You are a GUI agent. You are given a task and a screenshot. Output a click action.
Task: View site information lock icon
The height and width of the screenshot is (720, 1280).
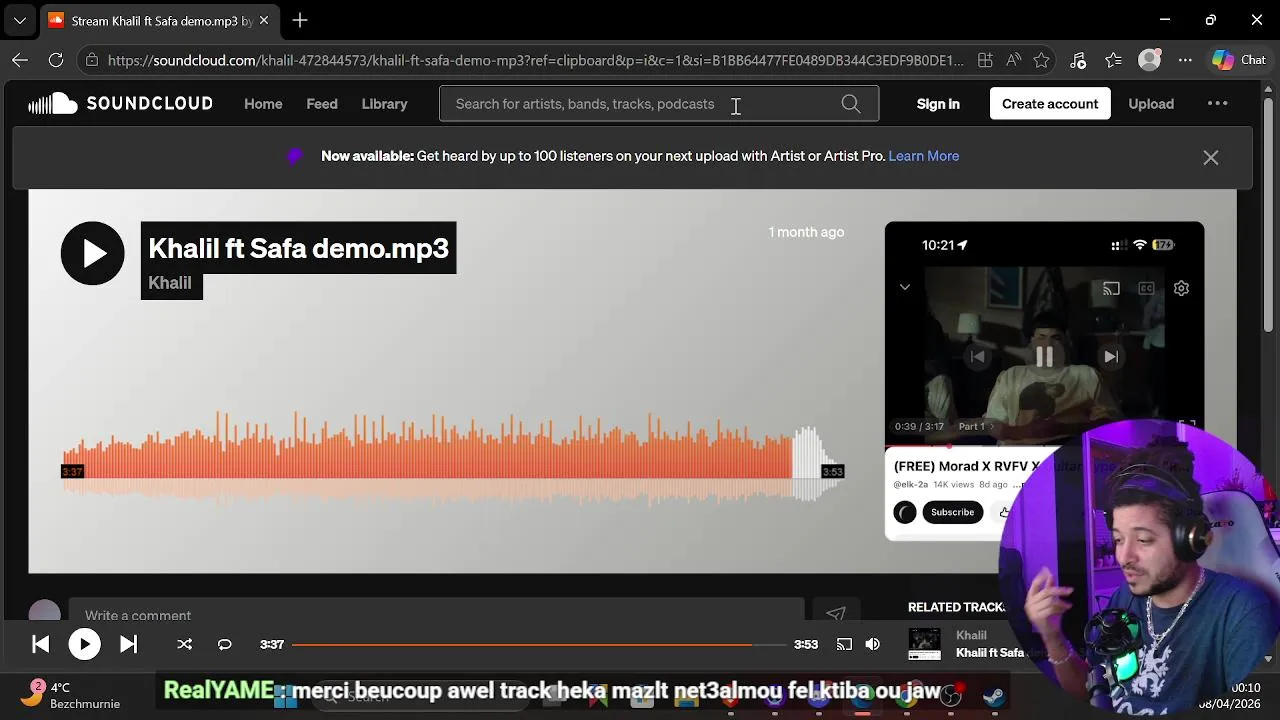pyautogui.click(x=92, y=60)
